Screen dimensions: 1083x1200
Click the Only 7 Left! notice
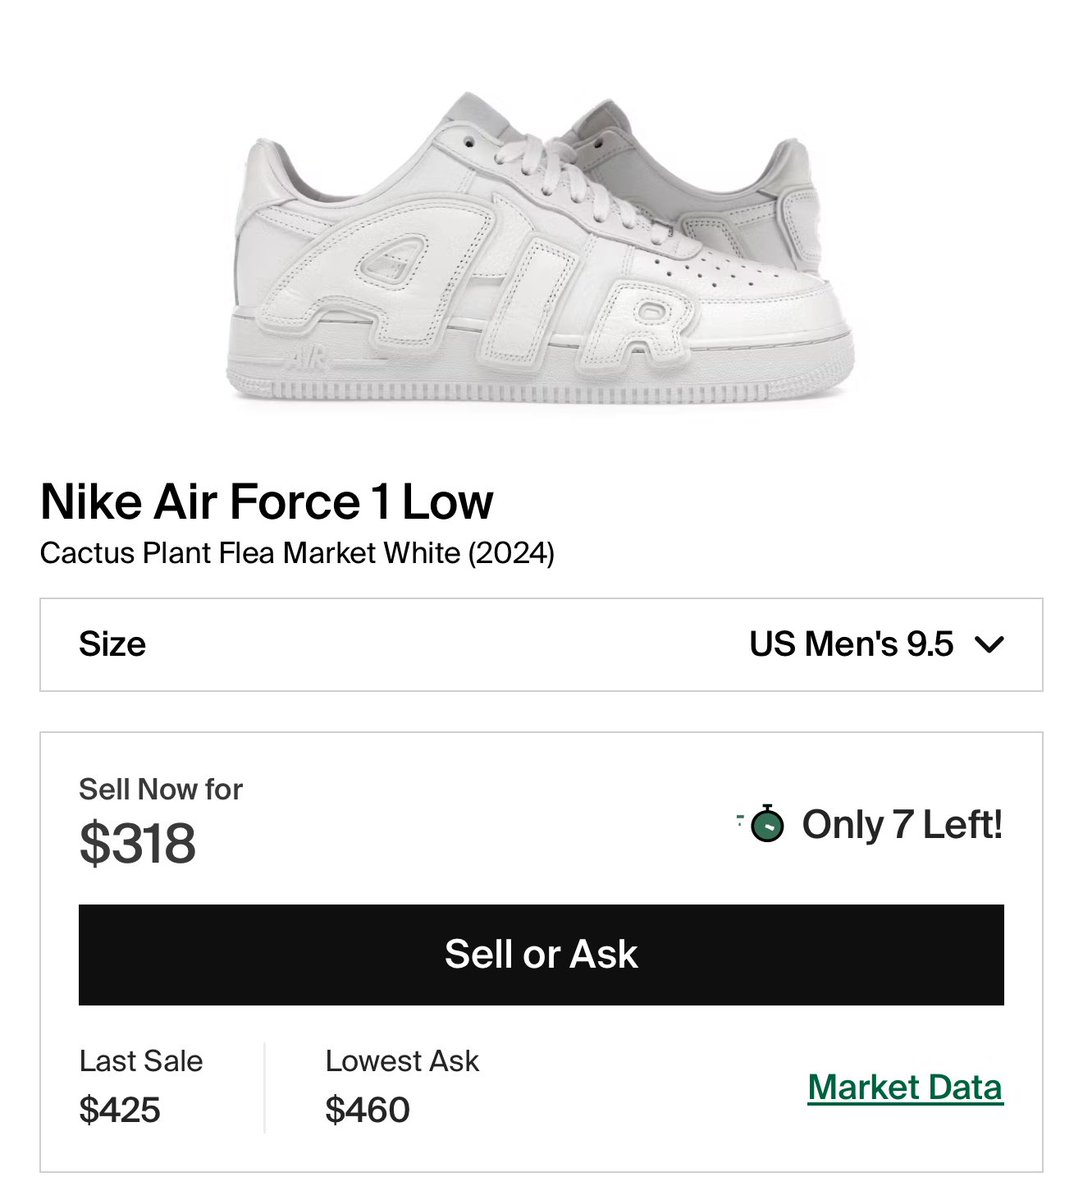click(901, 825)
